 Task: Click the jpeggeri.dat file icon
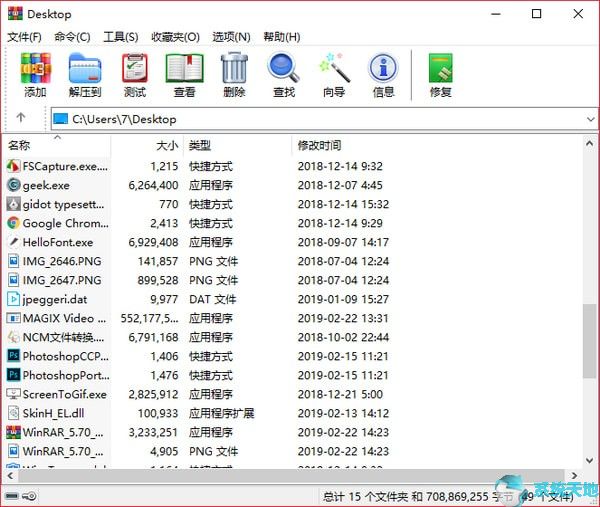pos(13,299)
